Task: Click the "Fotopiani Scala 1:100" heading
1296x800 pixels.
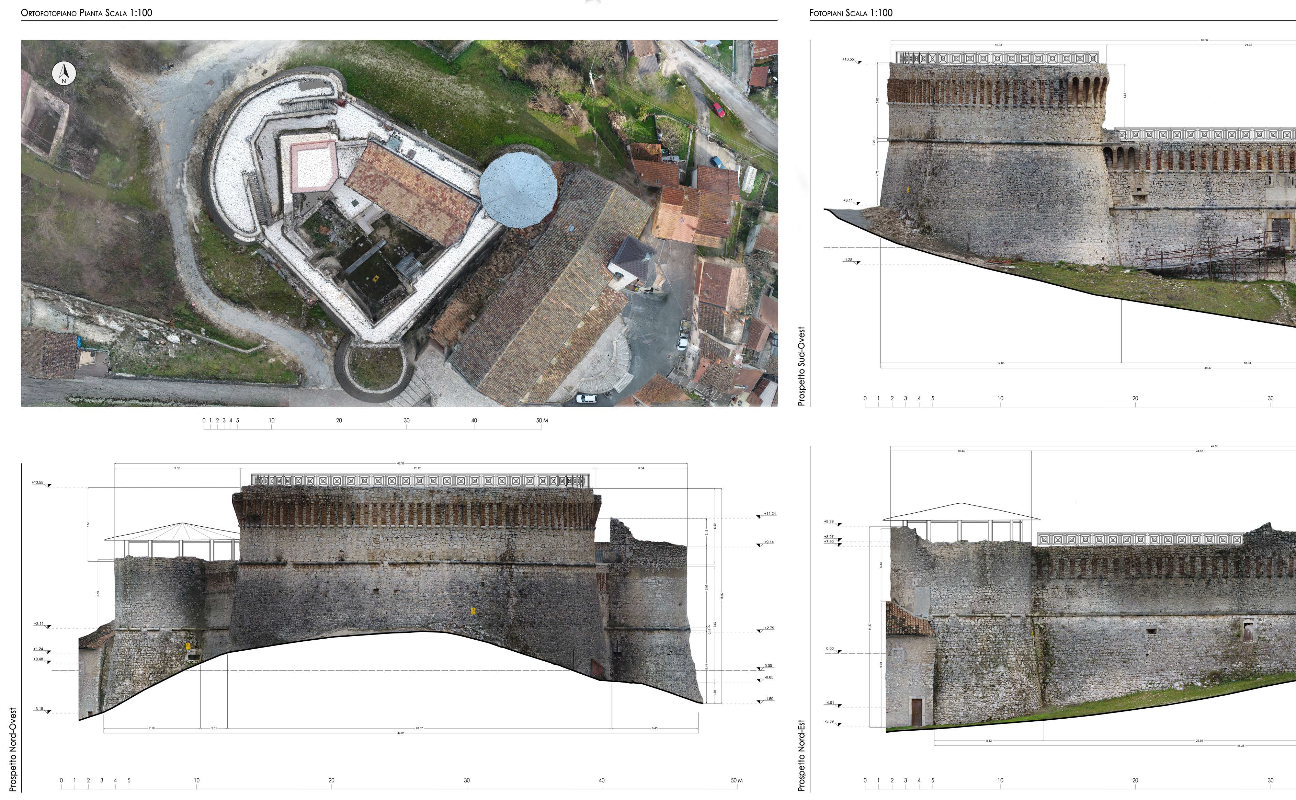Action: pyautogui.click(x=850, y=13)
